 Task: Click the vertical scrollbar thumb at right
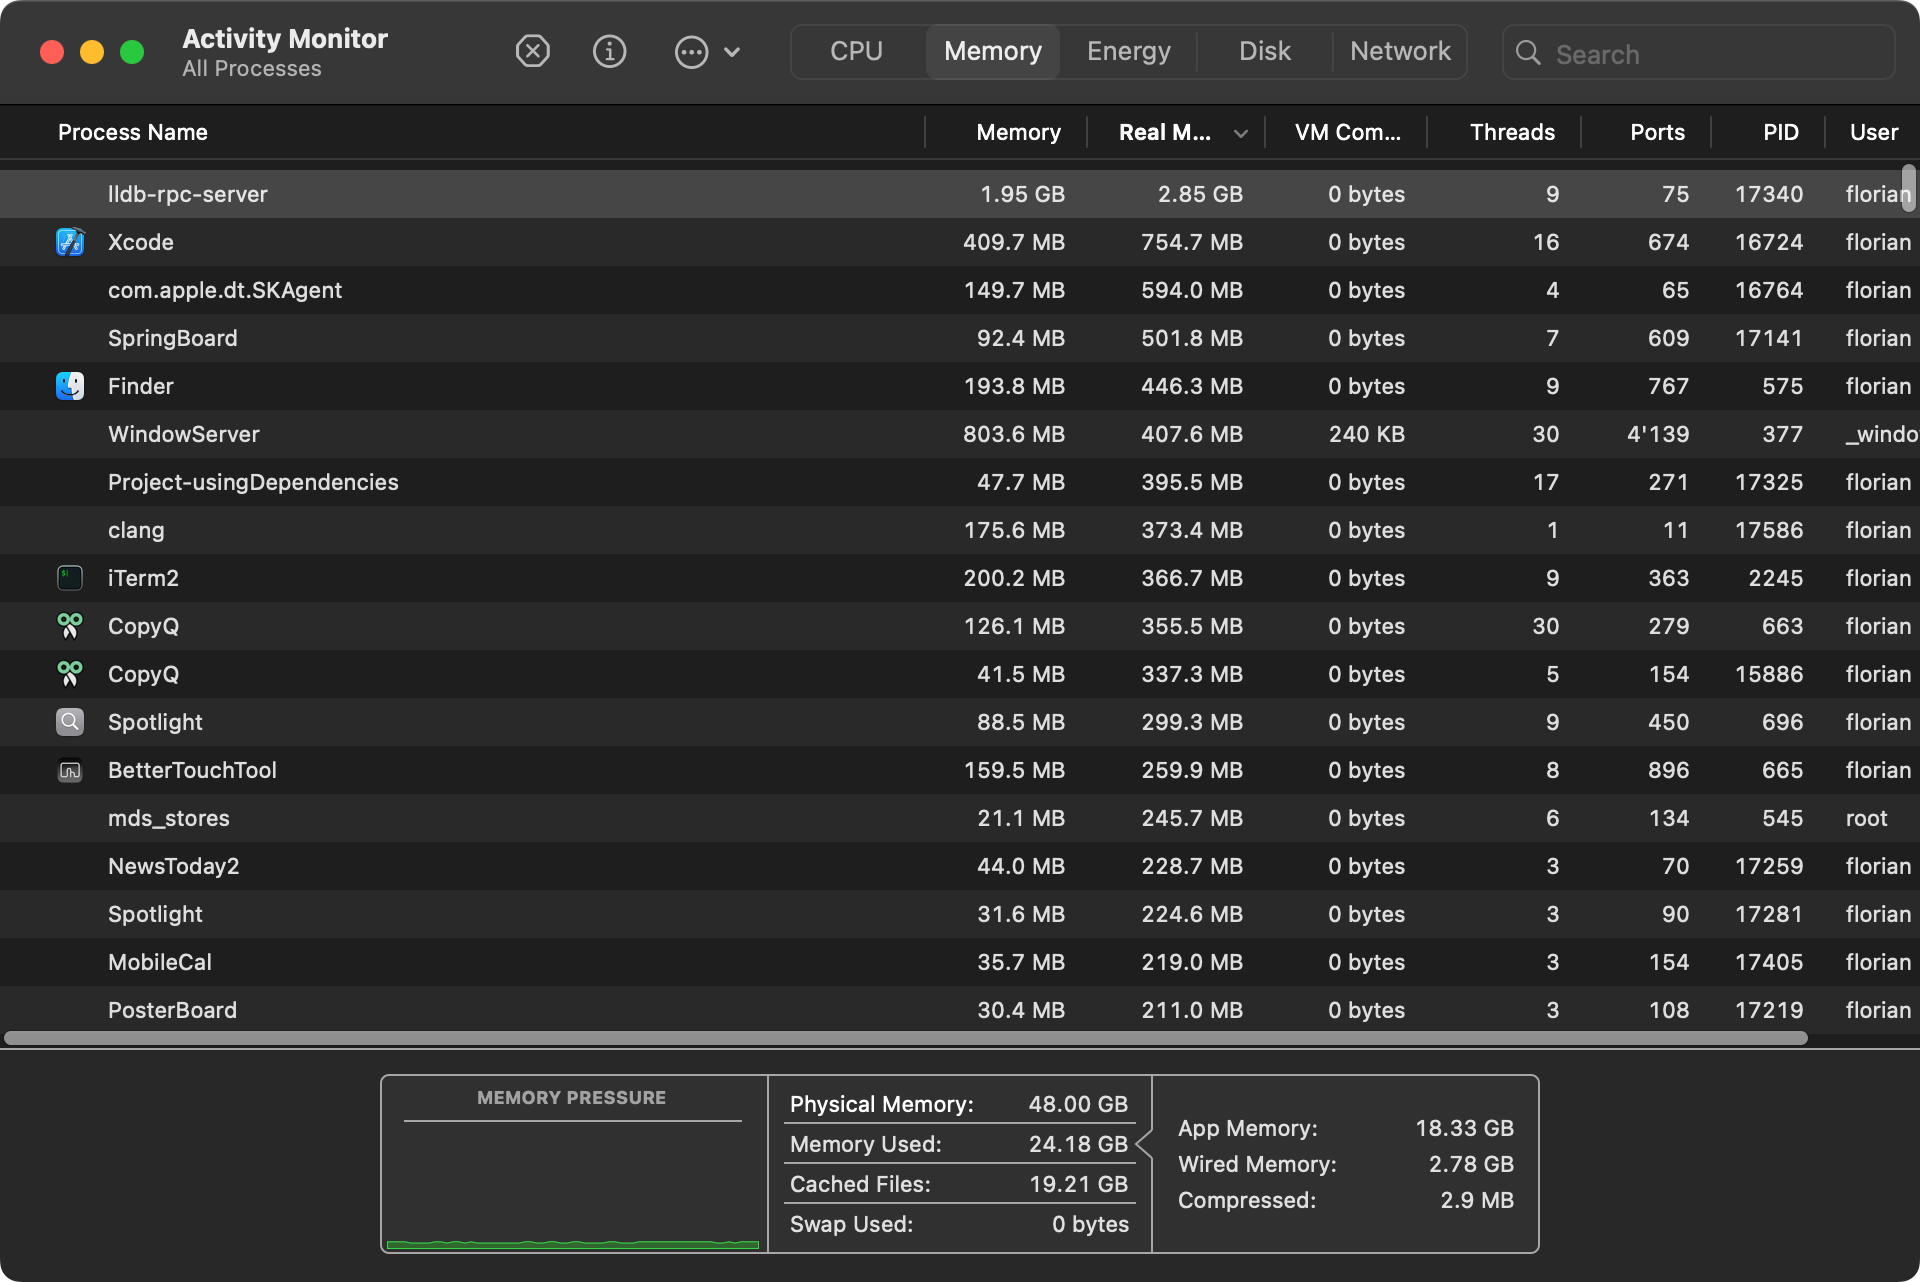(x=1909, y=188)
